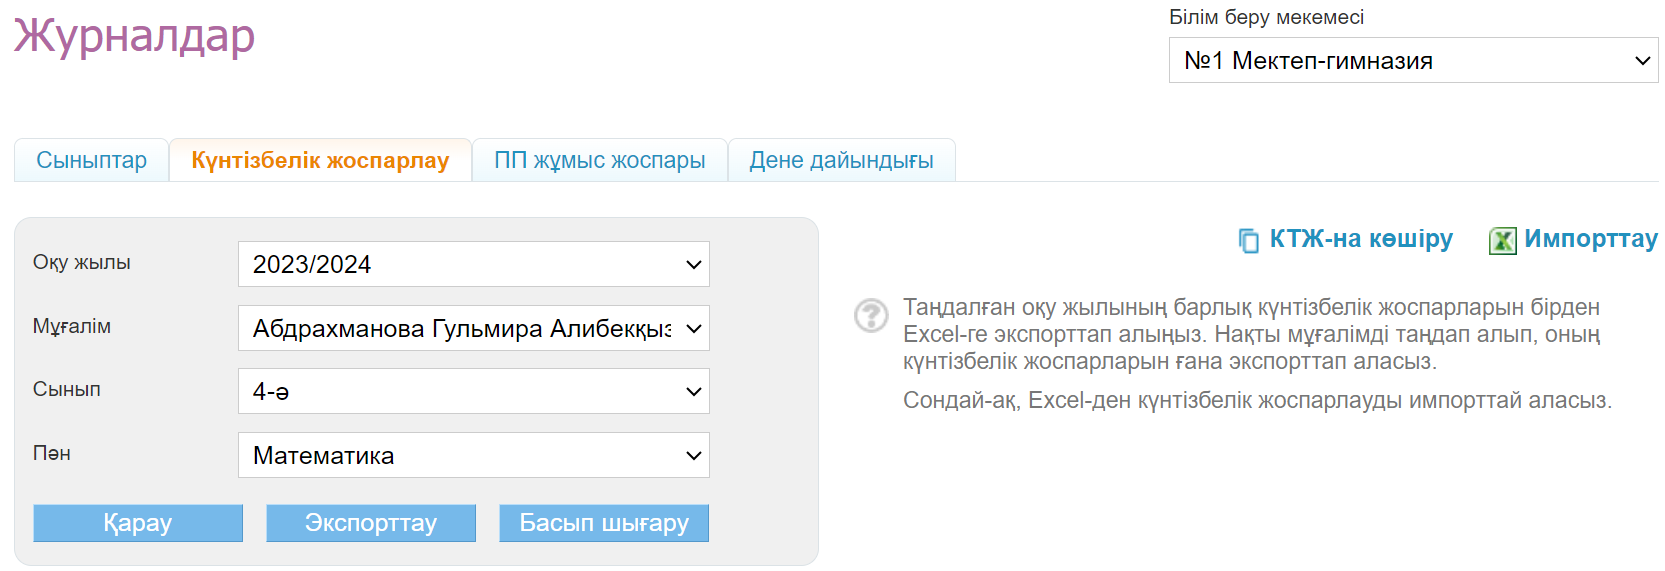Click the Оқу жылы field label
Viewport: 1665px width, 571px height.
tap(82, 262)
